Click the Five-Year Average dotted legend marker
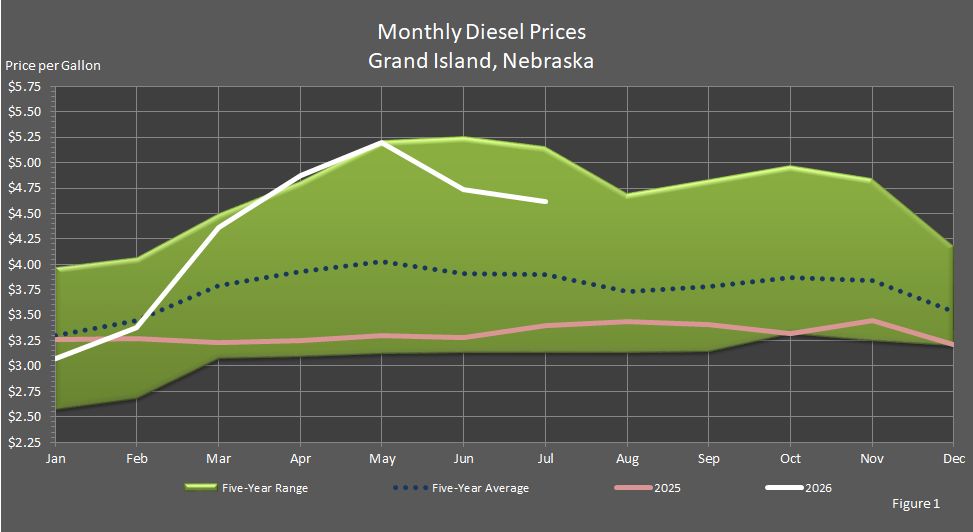This screenshot has height=532, width=973. pyautogui.click(x=410, y=488)
